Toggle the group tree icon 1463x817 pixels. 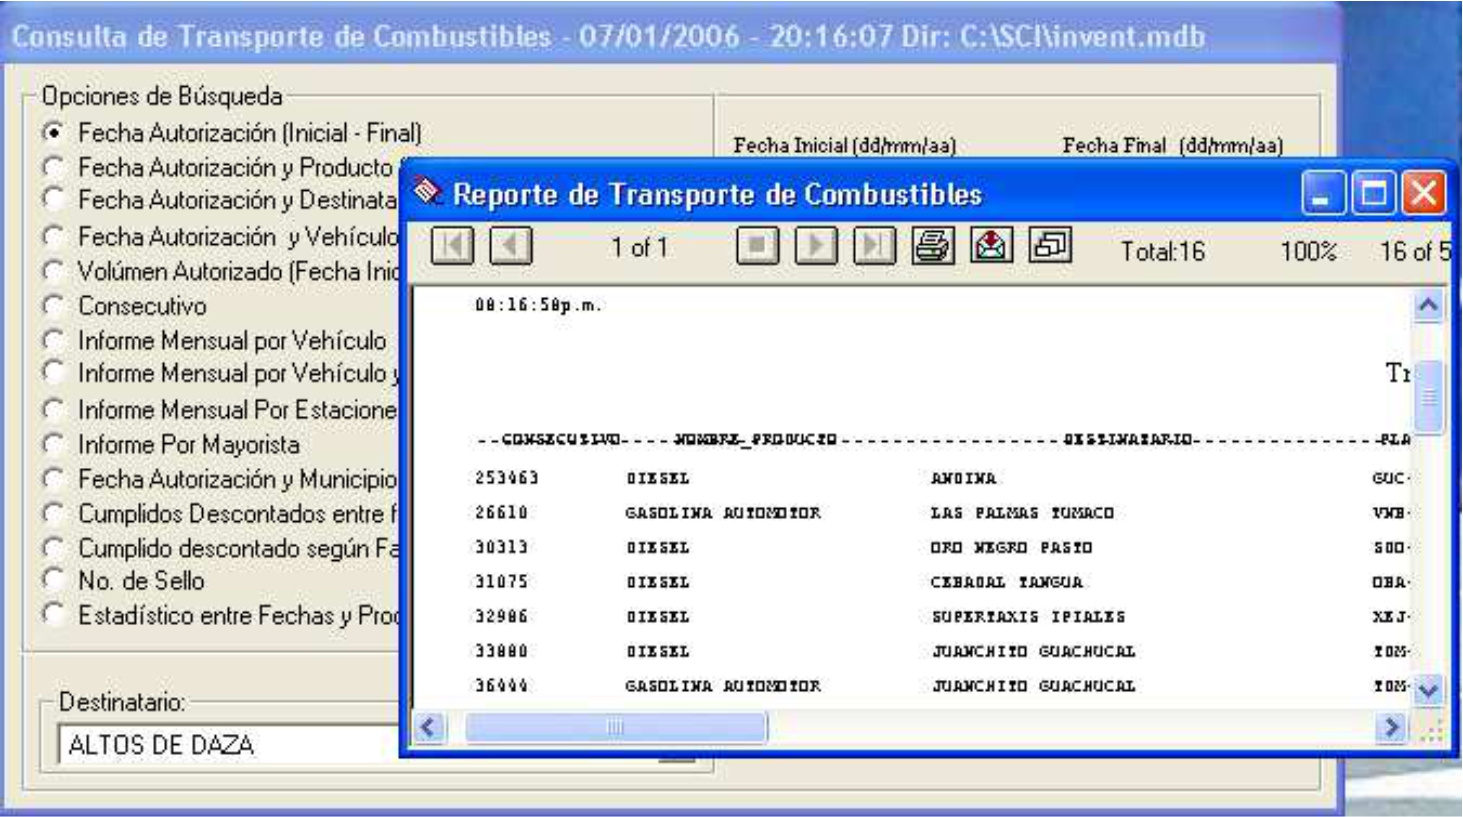coord(1050,246)
